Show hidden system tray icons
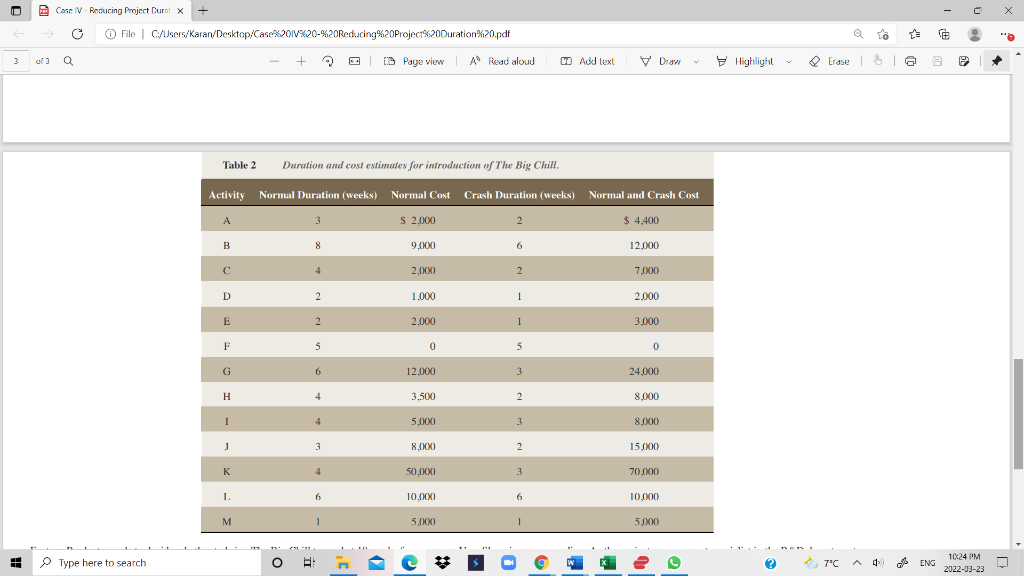Image resolution: width=1024 pixels, height=576 pixels. pos(857,562)
